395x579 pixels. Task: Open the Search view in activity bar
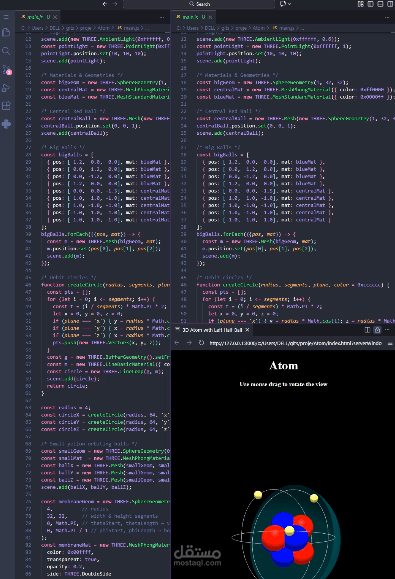pyautogui.click(x=6, y=51)
